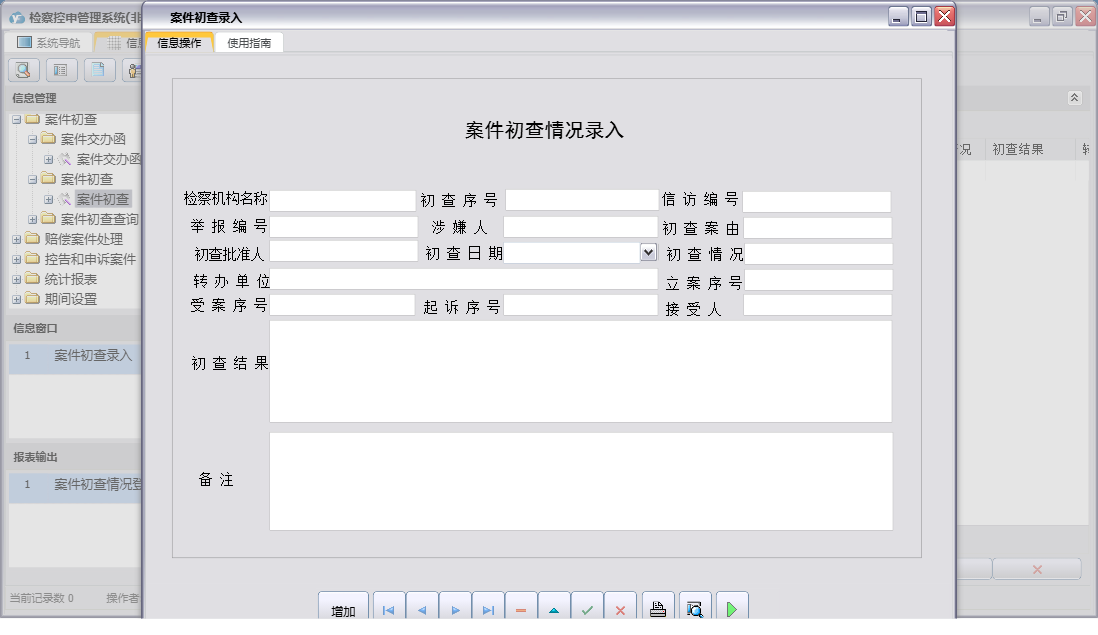Switch to the 使用指南 tab

tap(249, 43)
